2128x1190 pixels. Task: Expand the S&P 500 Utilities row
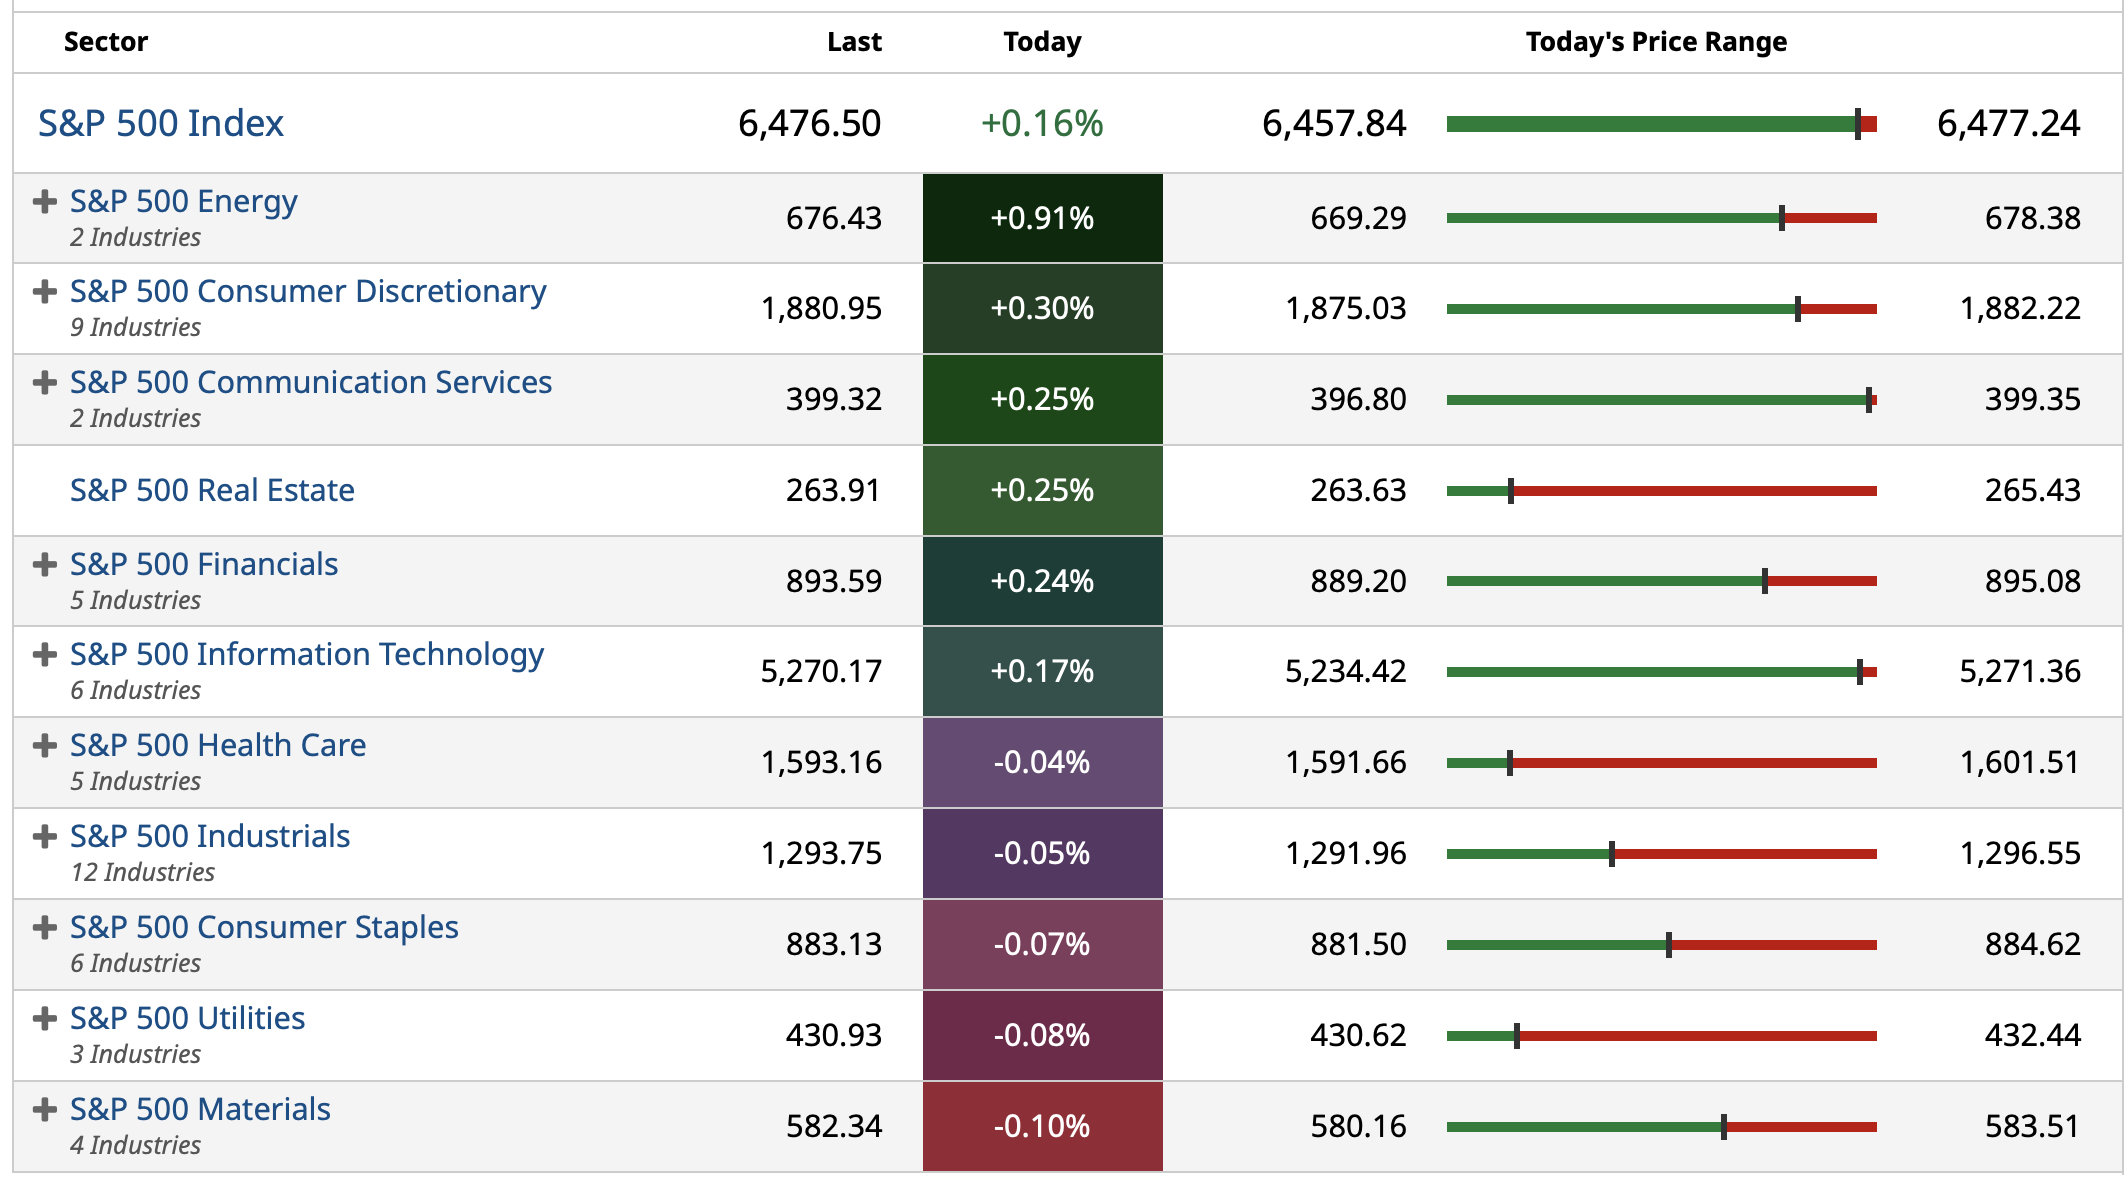(44, 1019)
